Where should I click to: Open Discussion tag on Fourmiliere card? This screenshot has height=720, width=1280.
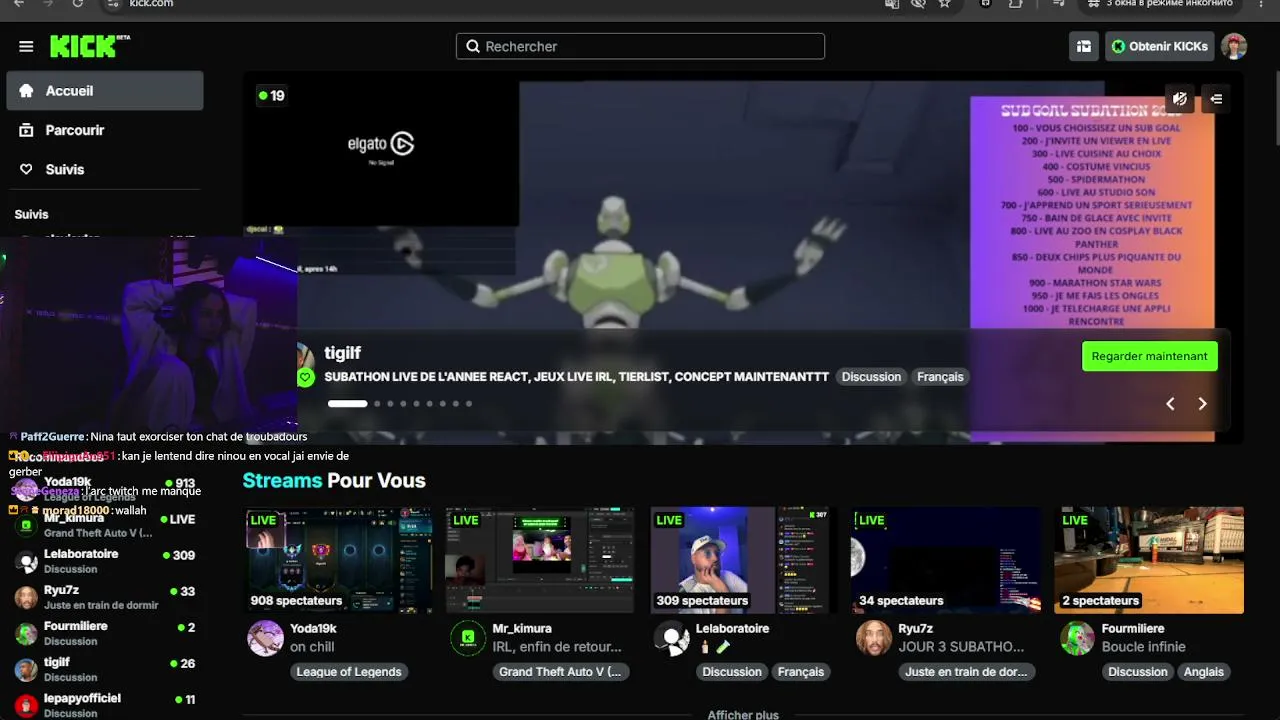click(x=1138, y=672)
